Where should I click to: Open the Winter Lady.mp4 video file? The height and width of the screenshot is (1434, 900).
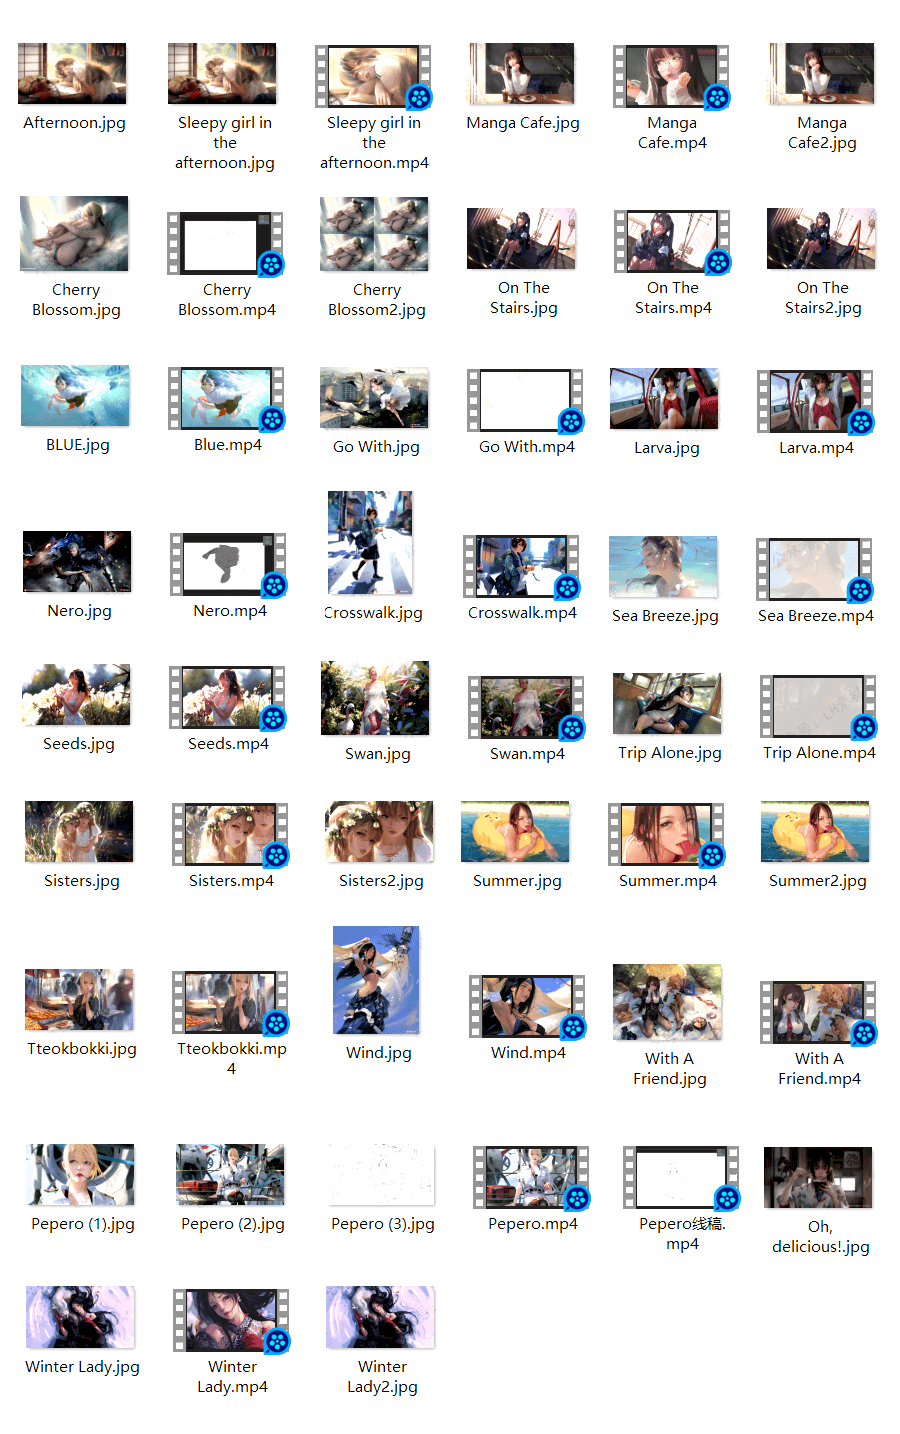231,1321
